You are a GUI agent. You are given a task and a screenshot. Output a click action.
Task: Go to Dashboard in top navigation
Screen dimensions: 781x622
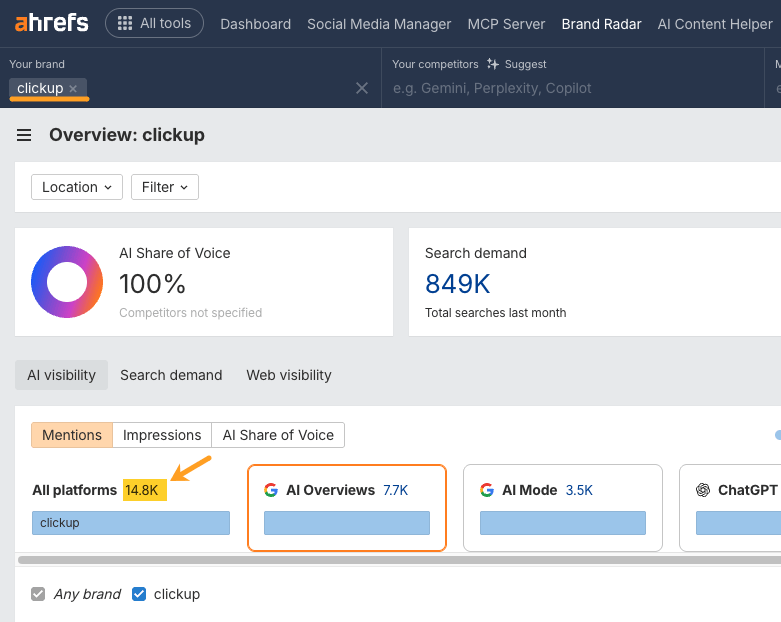coord(255,24)
